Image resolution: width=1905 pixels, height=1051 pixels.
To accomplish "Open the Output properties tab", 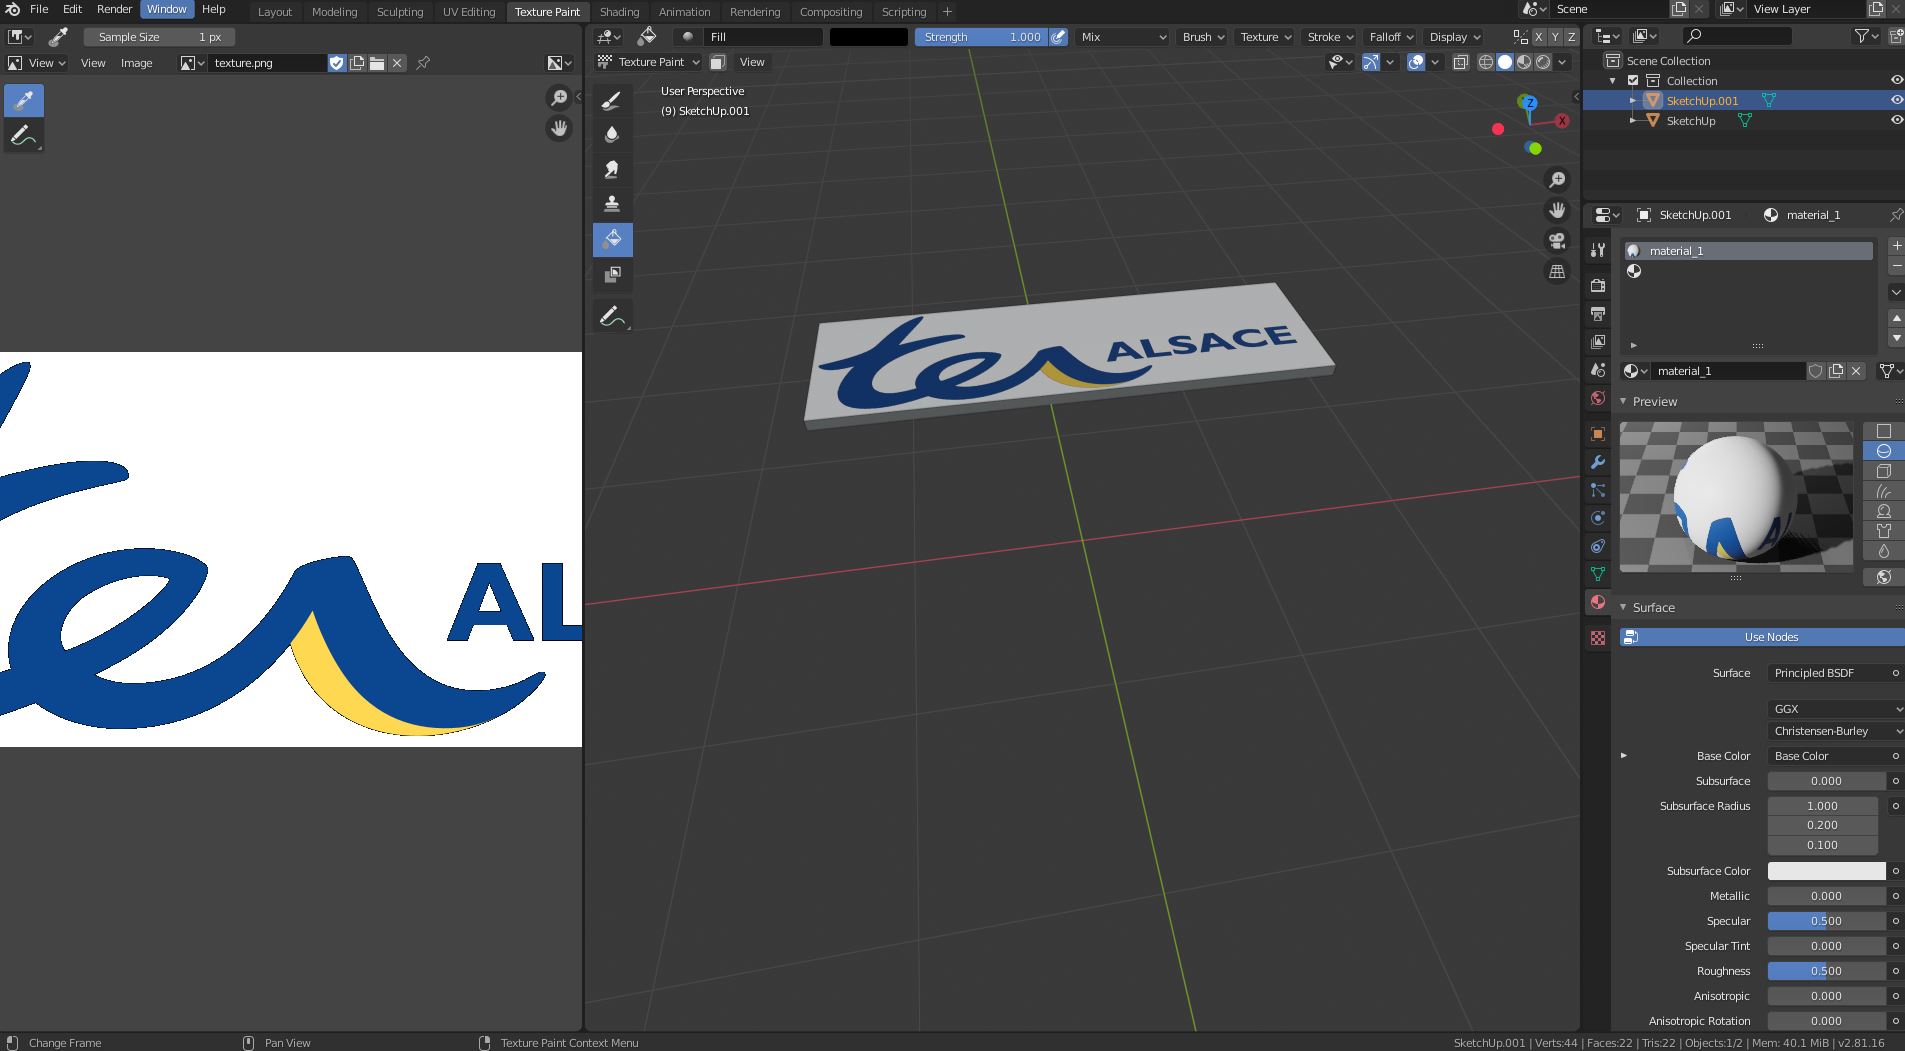I will pyautogui.click(x=1597, y=314).
